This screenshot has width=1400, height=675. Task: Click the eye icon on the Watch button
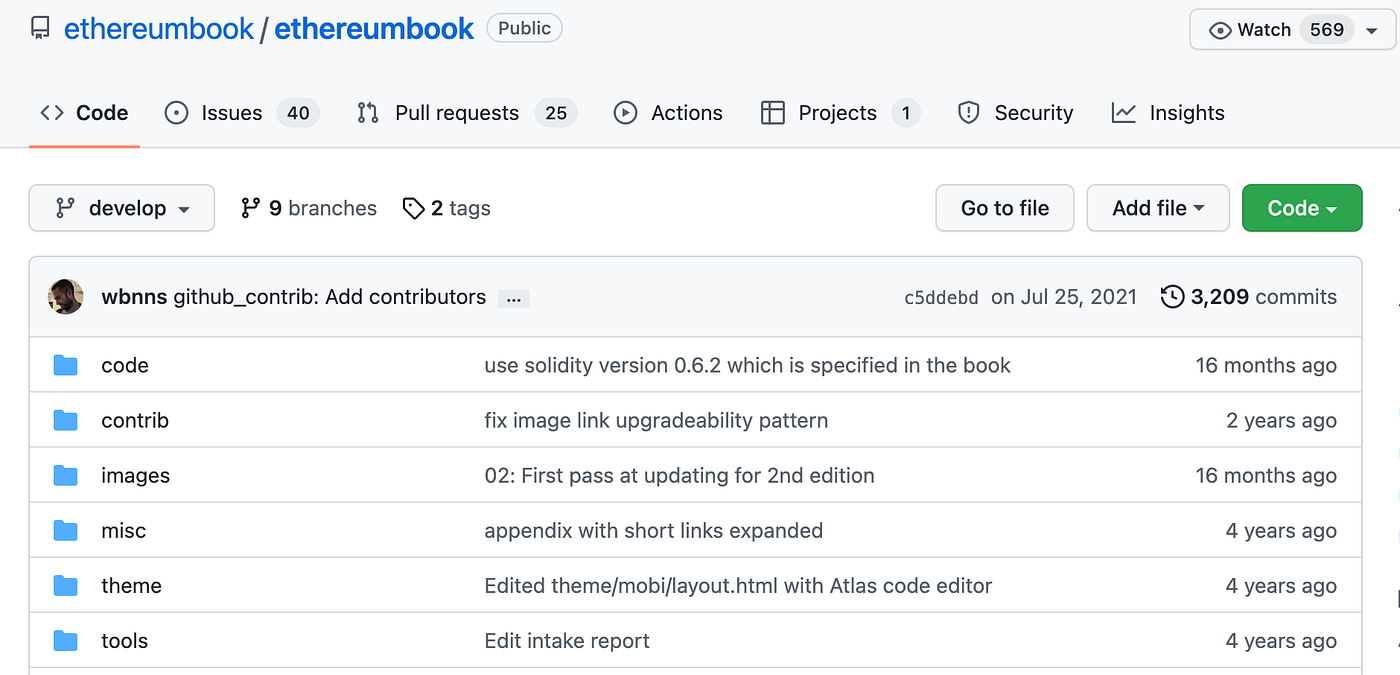pos(1220,30)
